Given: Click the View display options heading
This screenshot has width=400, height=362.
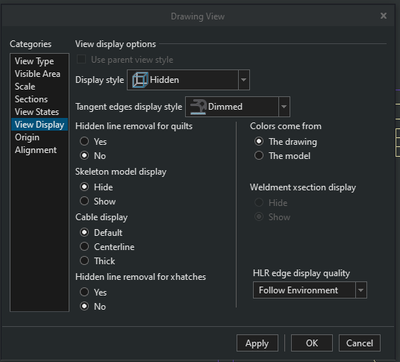Looking at the screenshot, I should pos(115,44).
